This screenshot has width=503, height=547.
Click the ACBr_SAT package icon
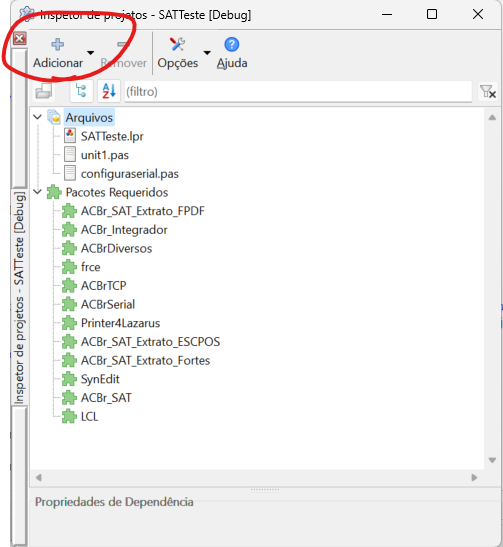coord(69,397)
